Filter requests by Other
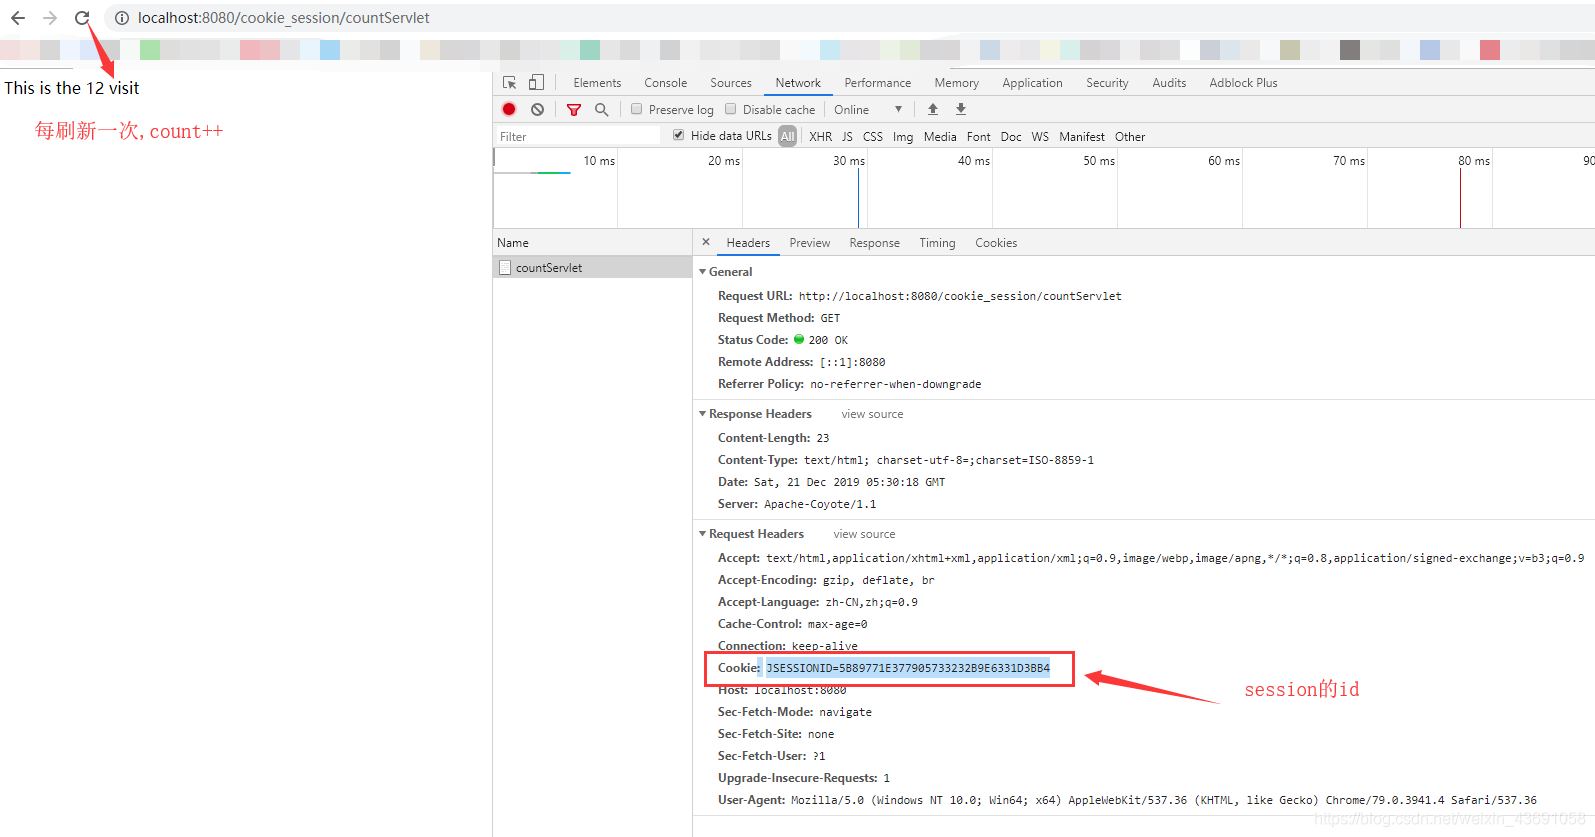 coord(1130,137)
